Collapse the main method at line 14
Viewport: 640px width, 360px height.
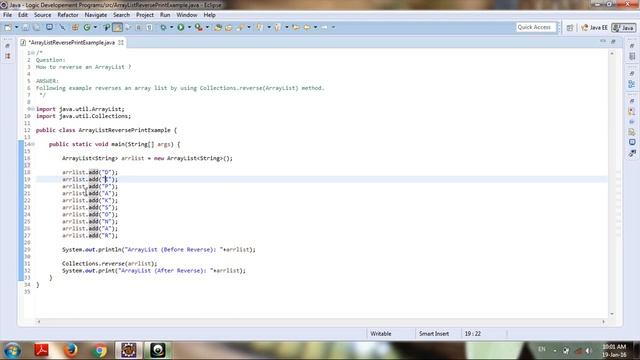click(x=33, y=144)
